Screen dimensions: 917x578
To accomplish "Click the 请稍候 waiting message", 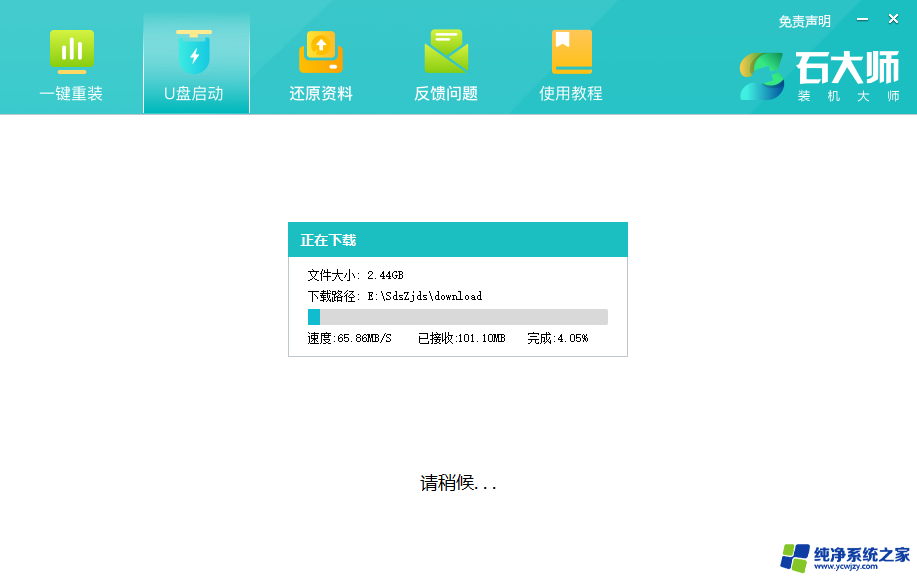I will (458, 484).
